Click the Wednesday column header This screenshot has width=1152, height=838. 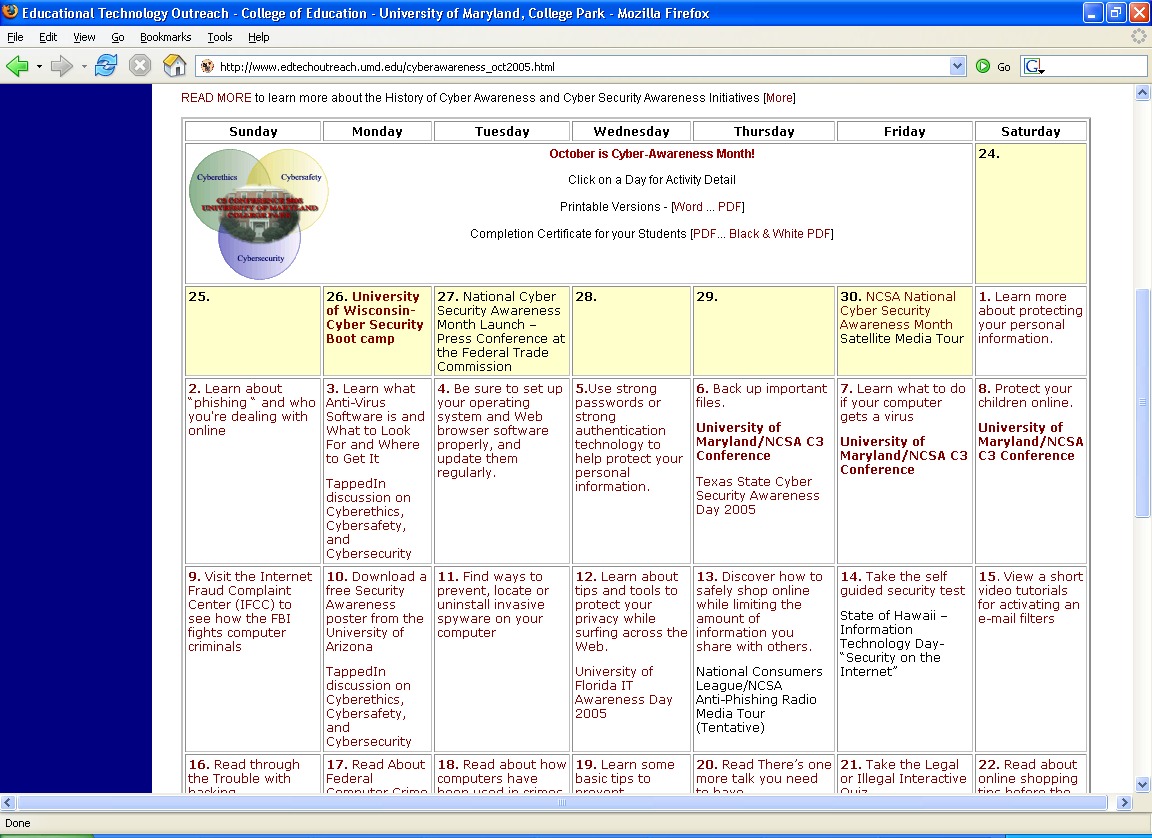(631, 131)
